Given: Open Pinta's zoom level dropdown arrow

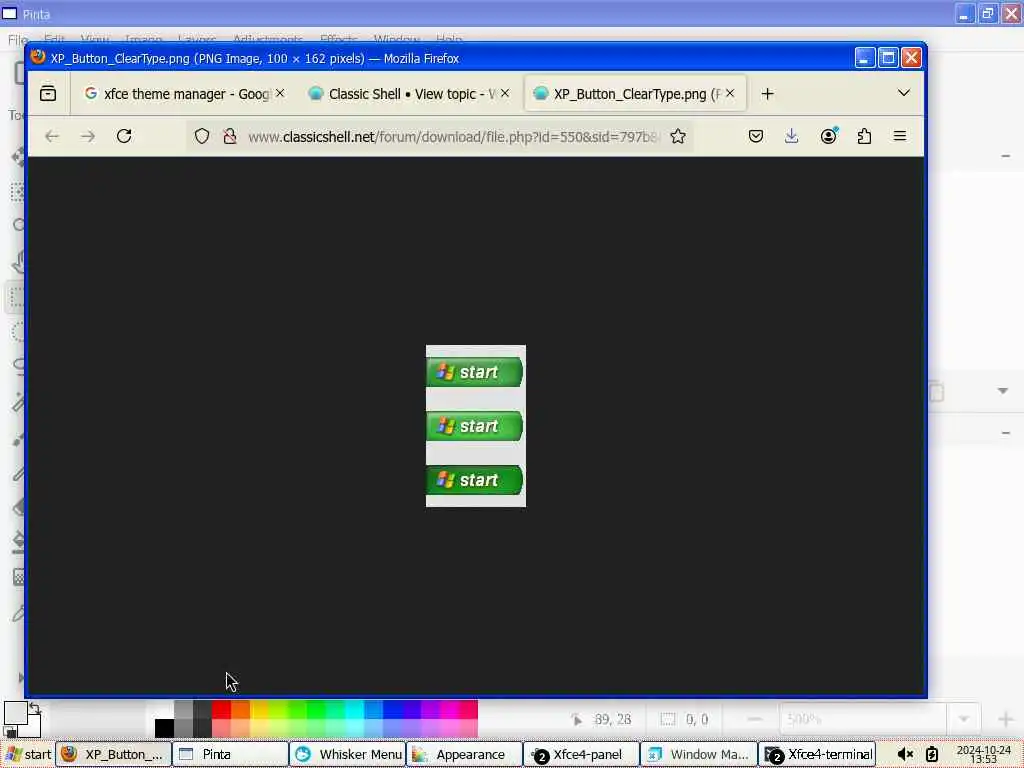Looking at the screenshot, I should [x=963, y=719].
